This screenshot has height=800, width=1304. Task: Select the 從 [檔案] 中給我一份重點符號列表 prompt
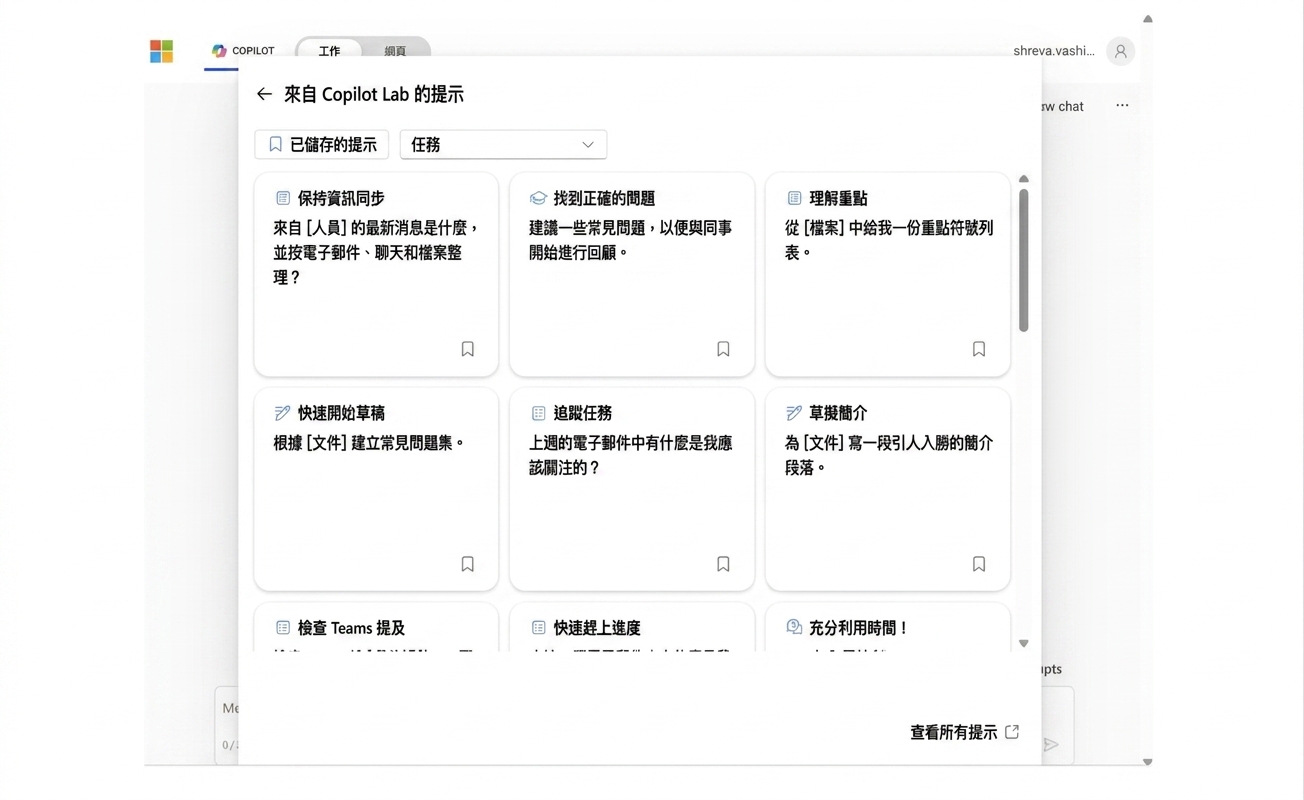(888, 240)
